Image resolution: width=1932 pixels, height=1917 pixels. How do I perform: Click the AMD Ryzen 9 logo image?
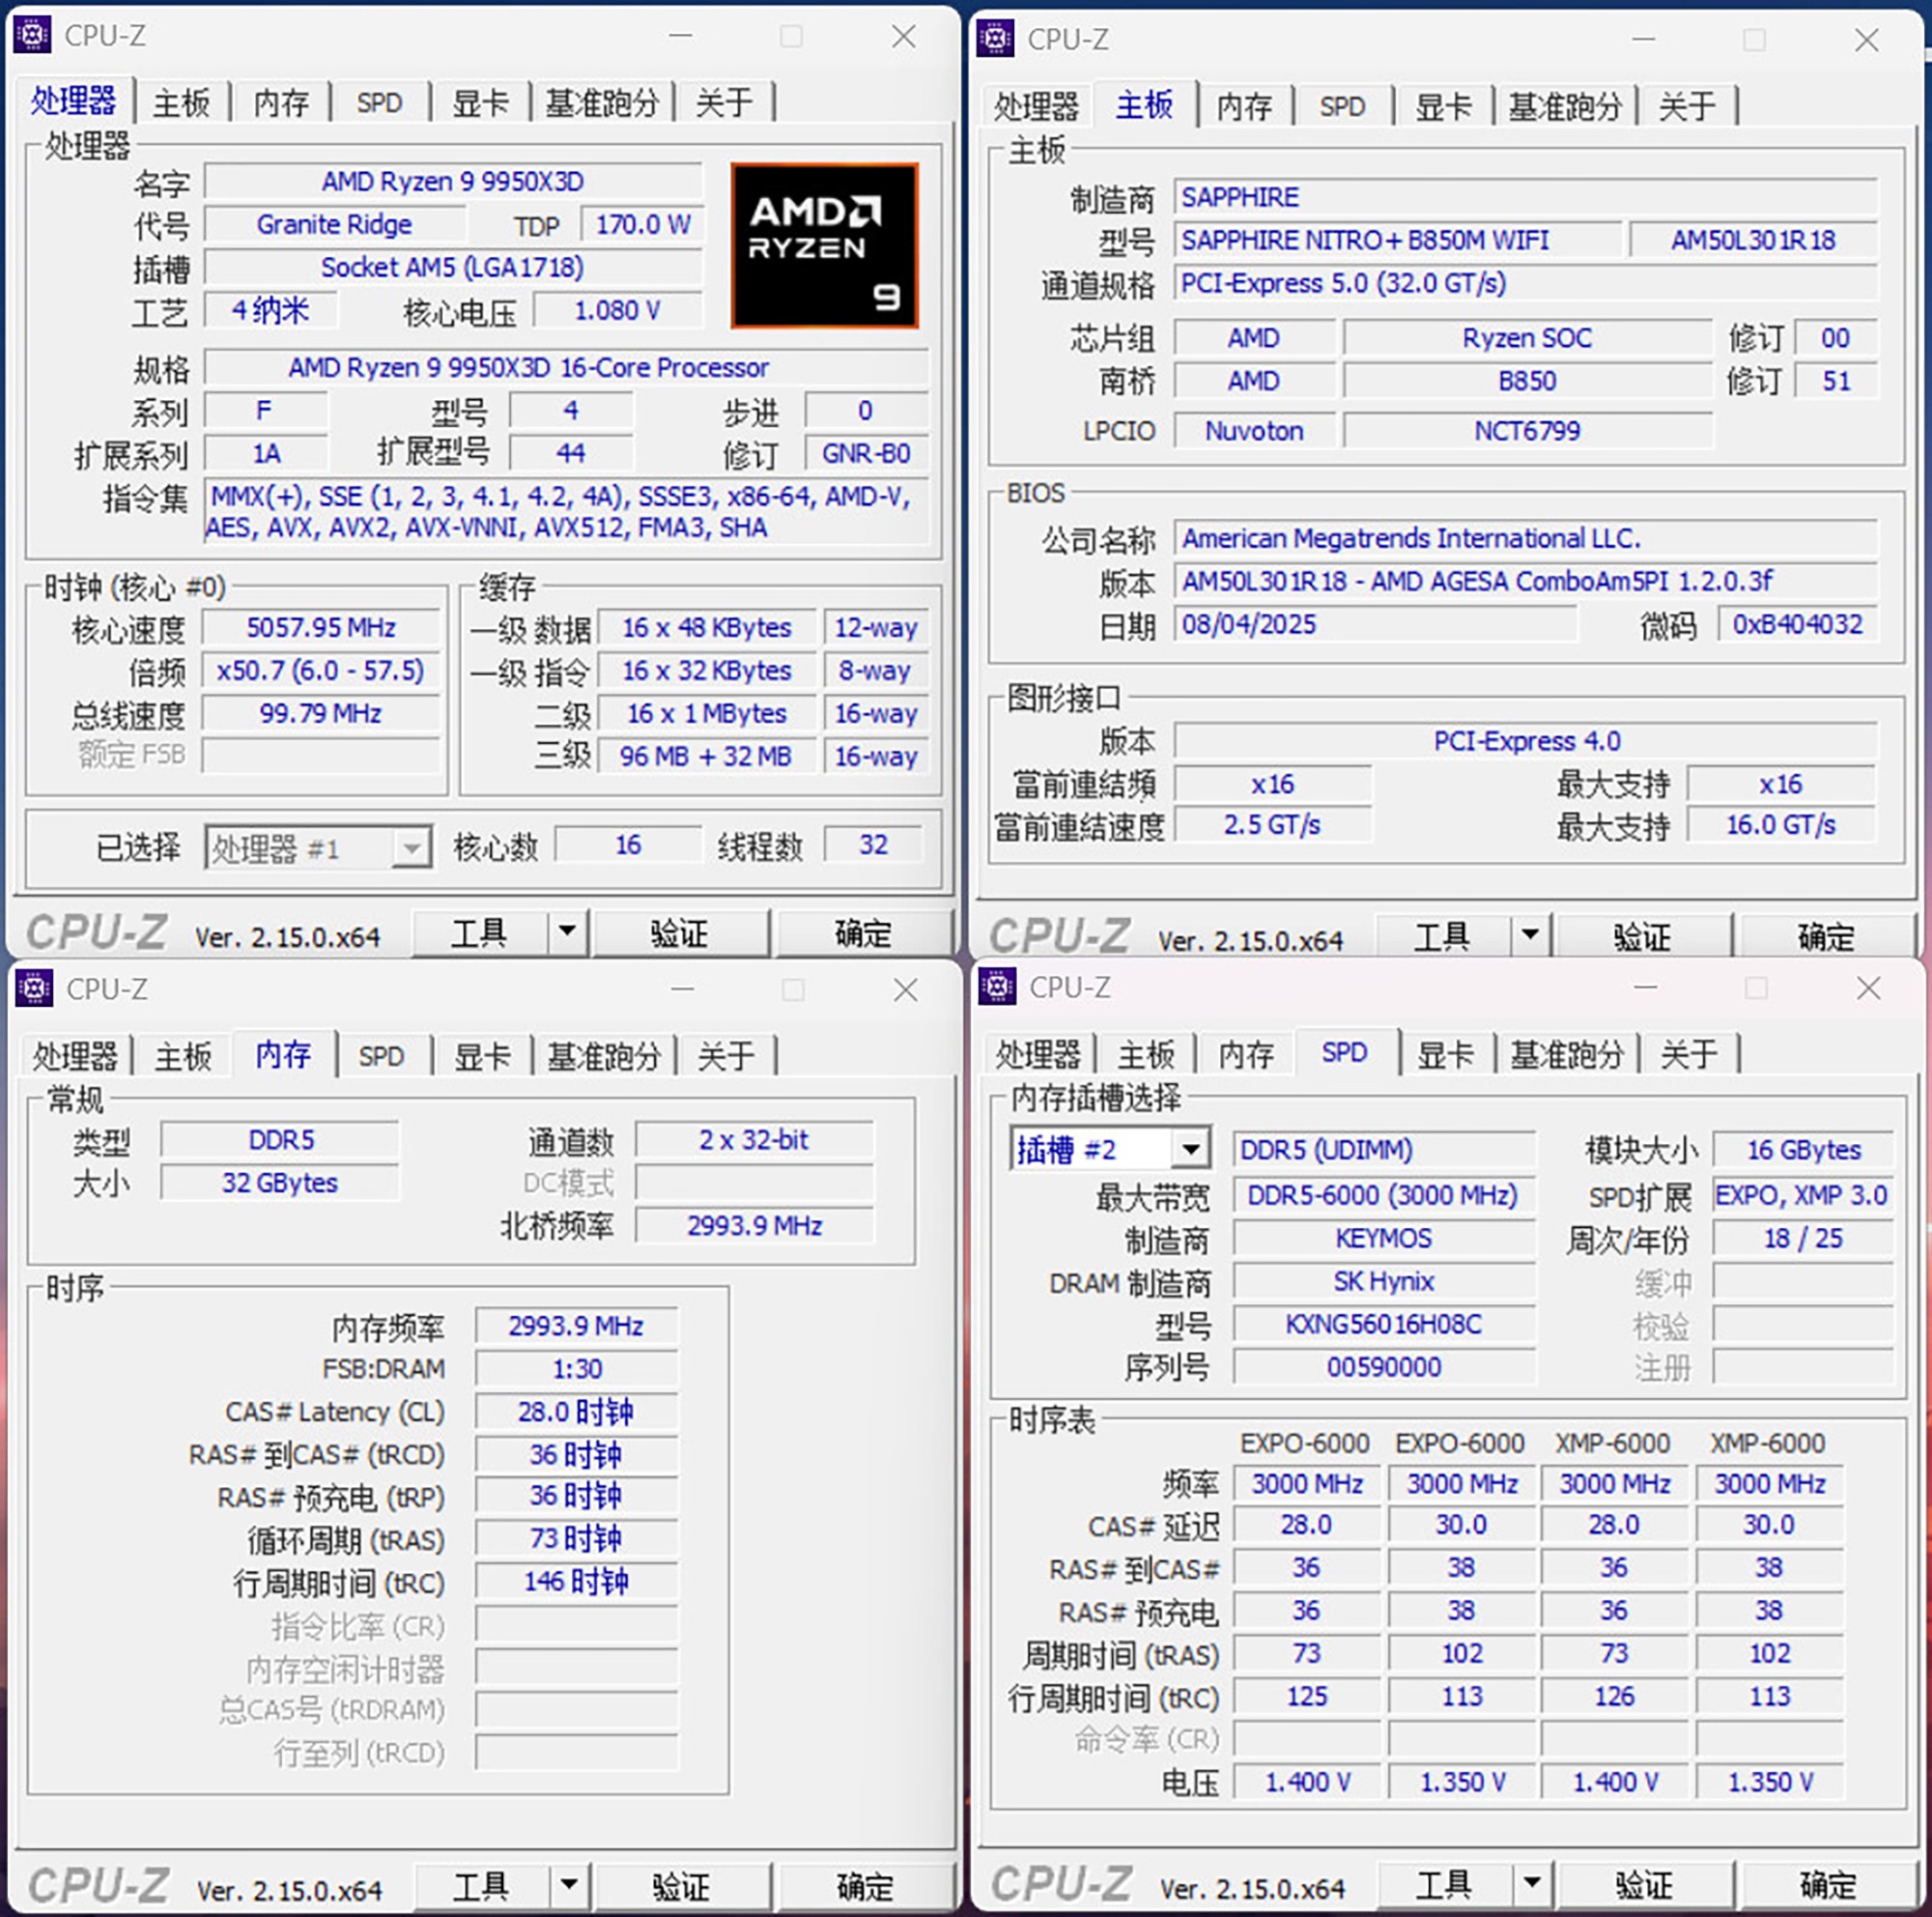coord(824,245)
